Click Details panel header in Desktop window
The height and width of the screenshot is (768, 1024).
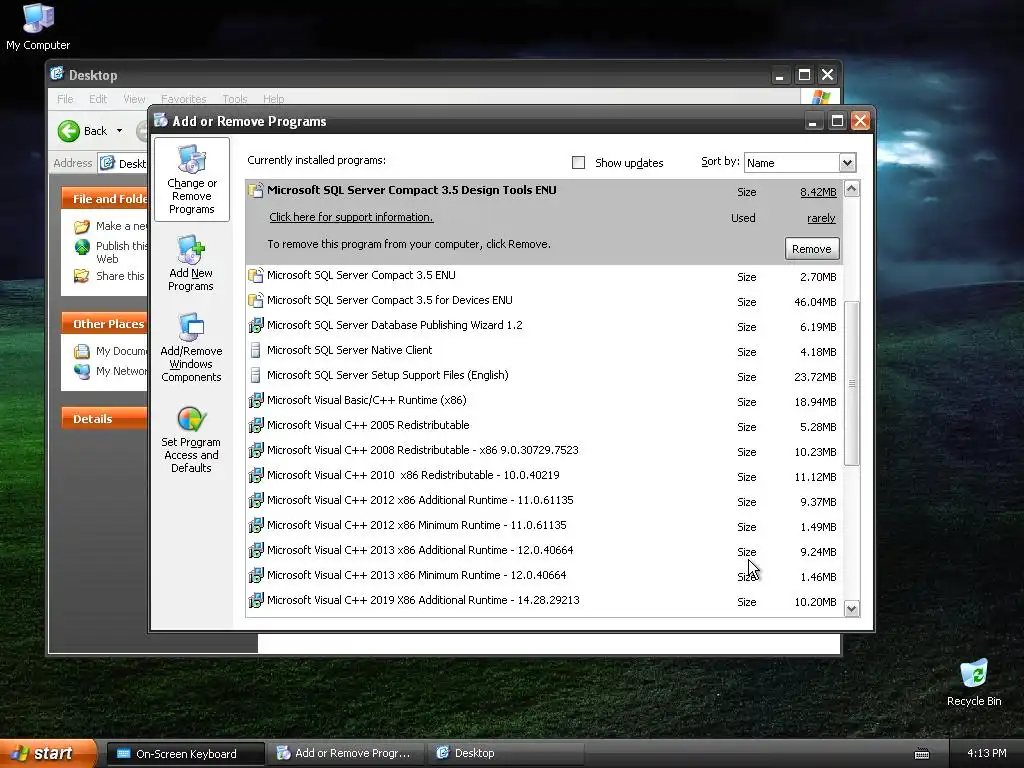click(104, 419)
